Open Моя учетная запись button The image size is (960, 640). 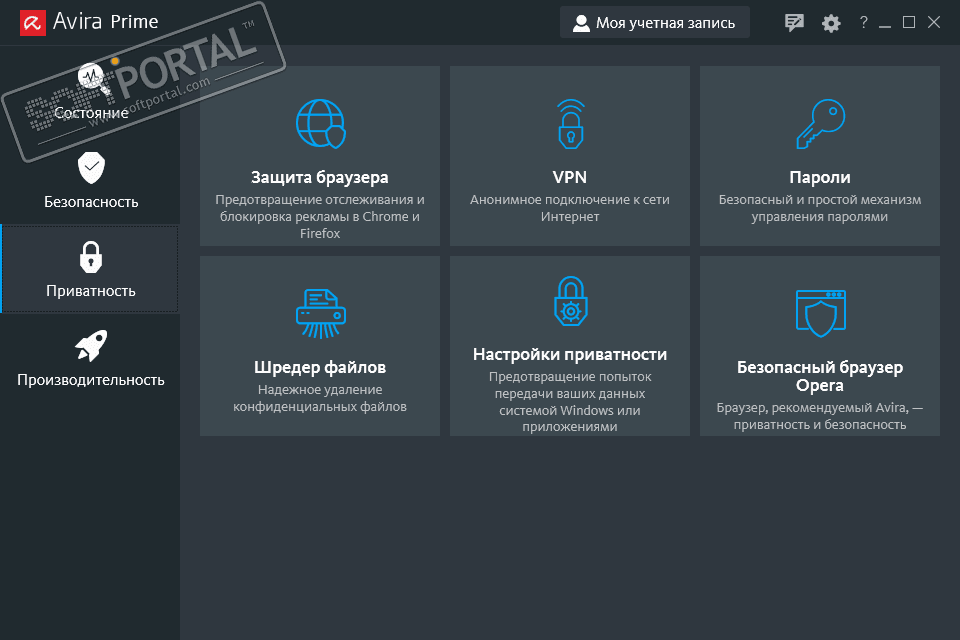click(x=654, y=23)
